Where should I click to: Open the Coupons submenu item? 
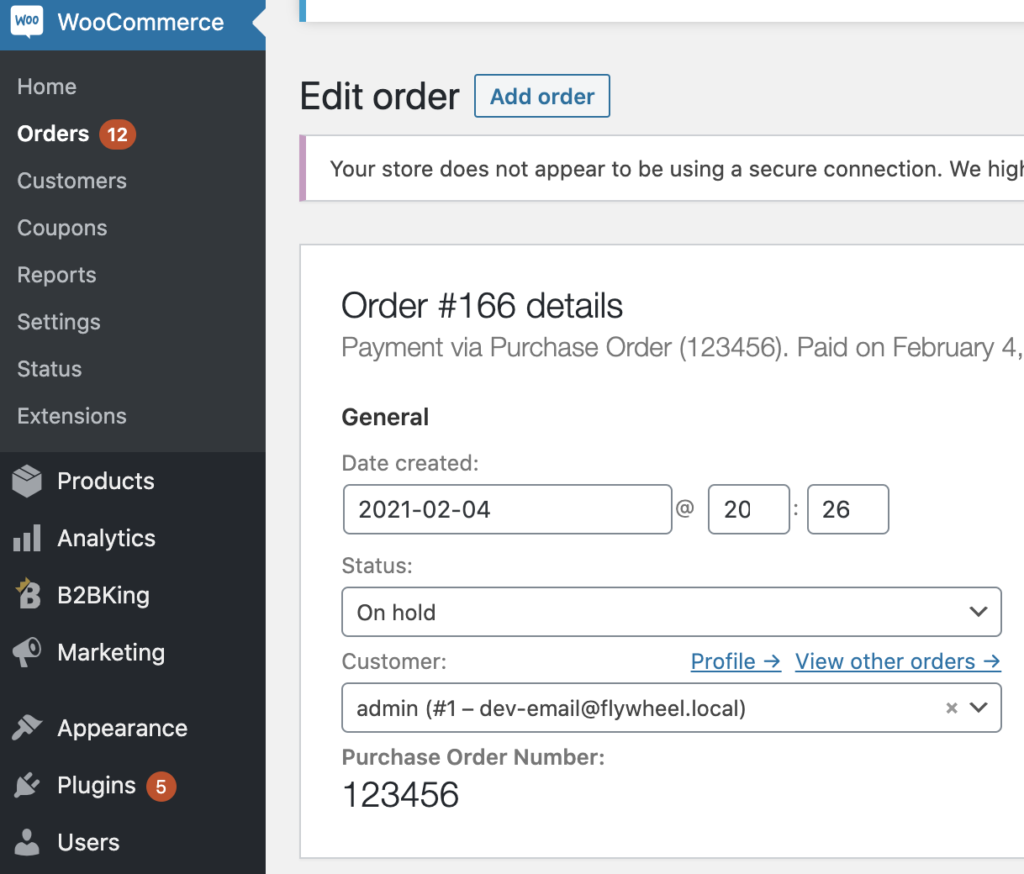(x=62, y=228)
